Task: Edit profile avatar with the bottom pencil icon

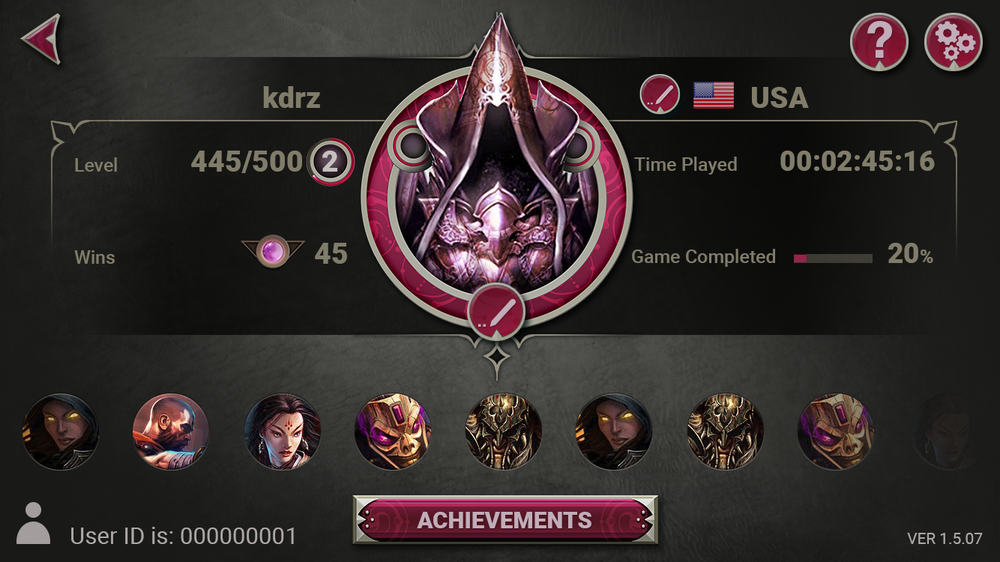Action: pos(496,312)
